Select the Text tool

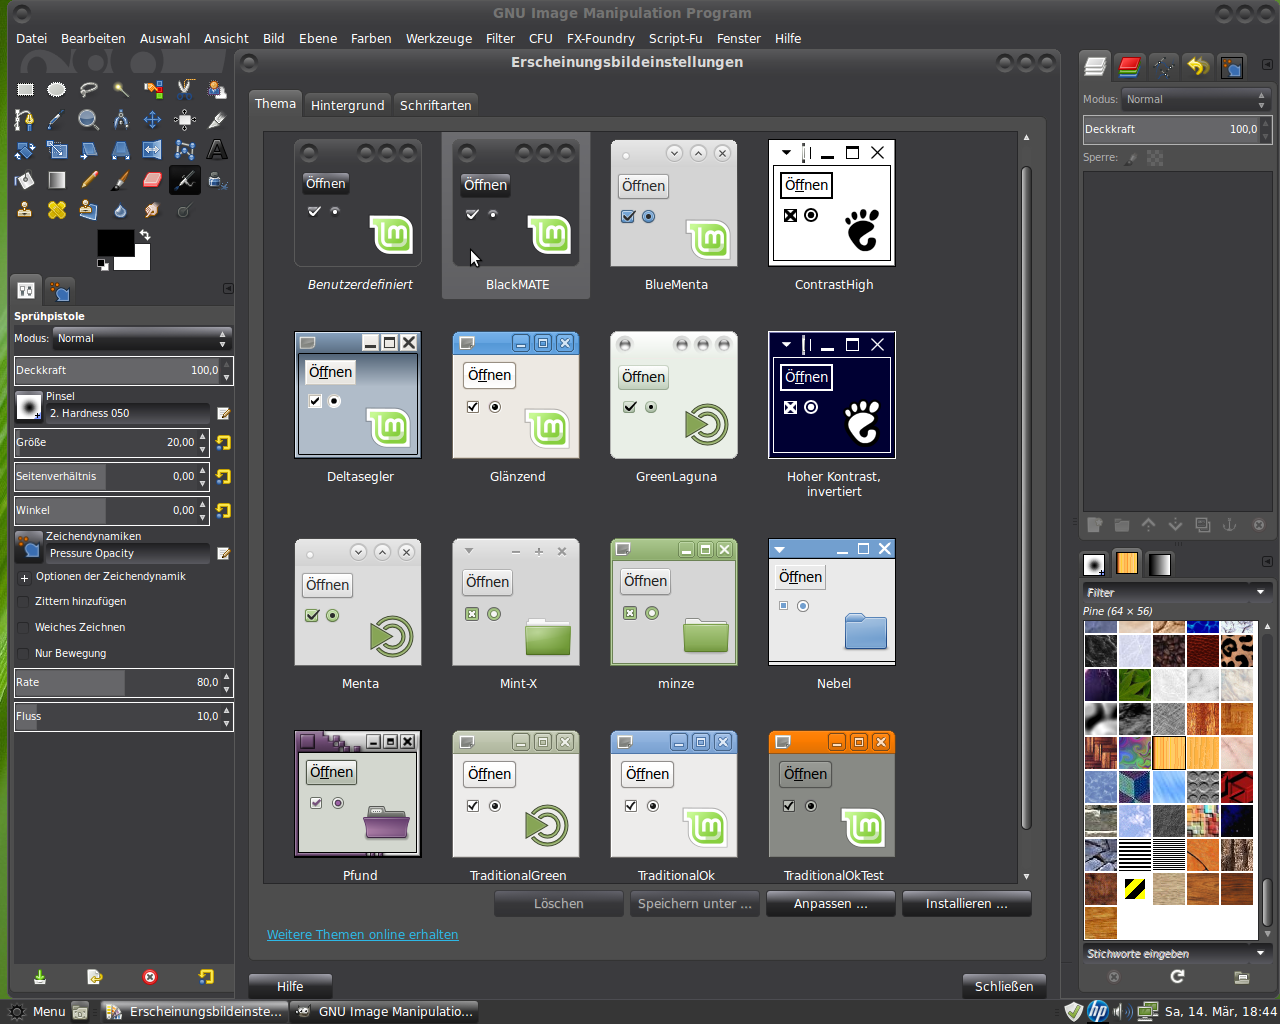click(216, 150)
